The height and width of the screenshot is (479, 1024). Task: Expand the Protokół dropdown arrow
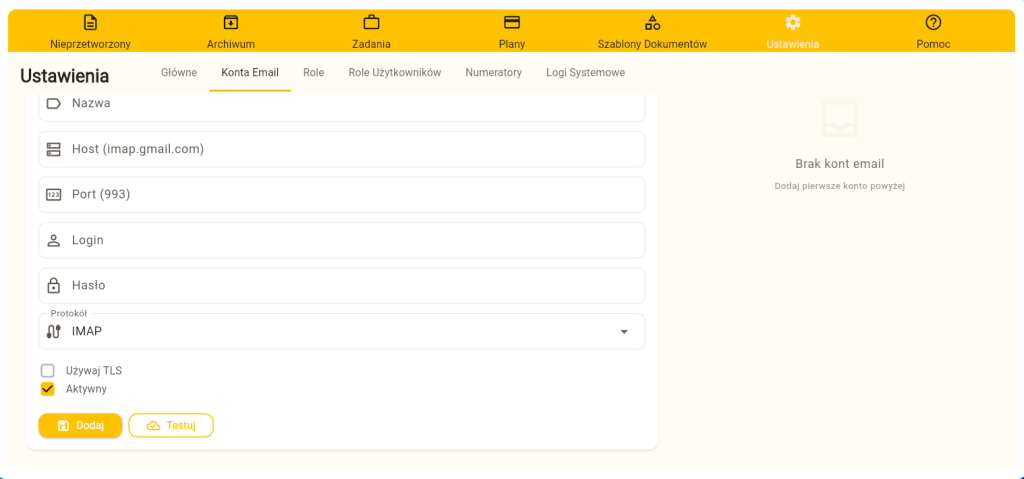624,332
